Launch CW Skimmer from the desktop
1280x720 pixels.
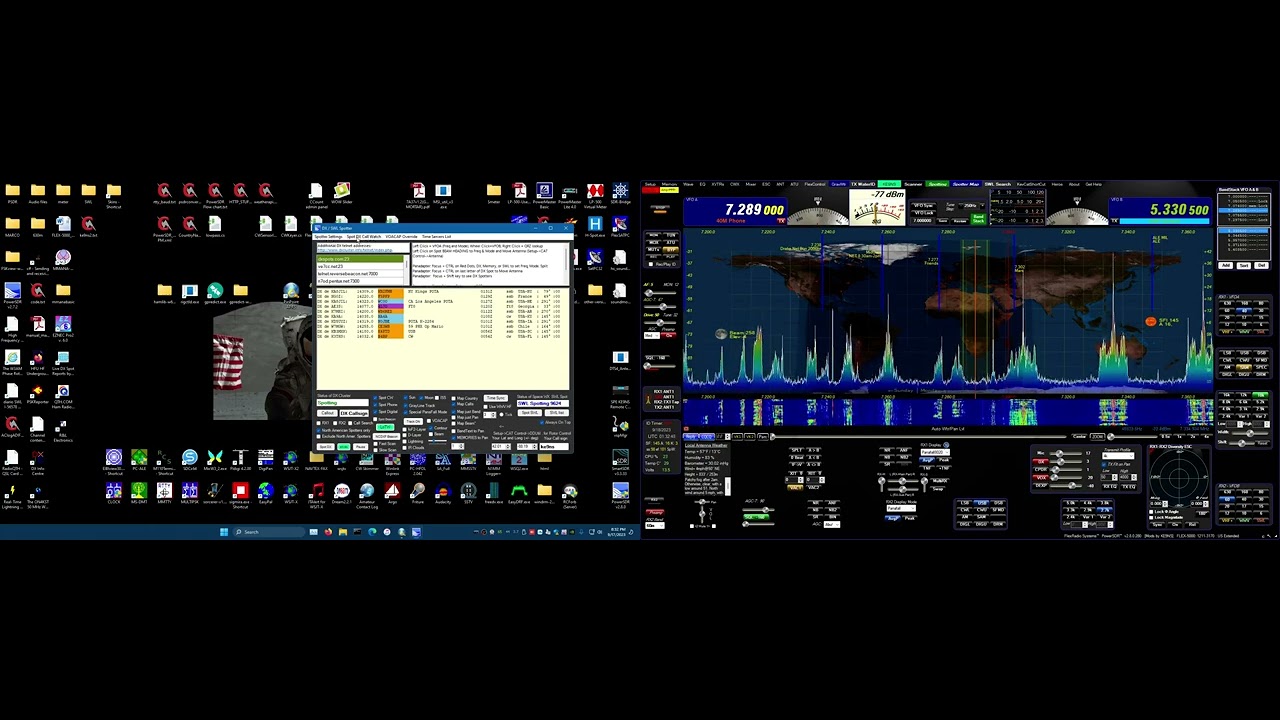(x=367, y=462)
